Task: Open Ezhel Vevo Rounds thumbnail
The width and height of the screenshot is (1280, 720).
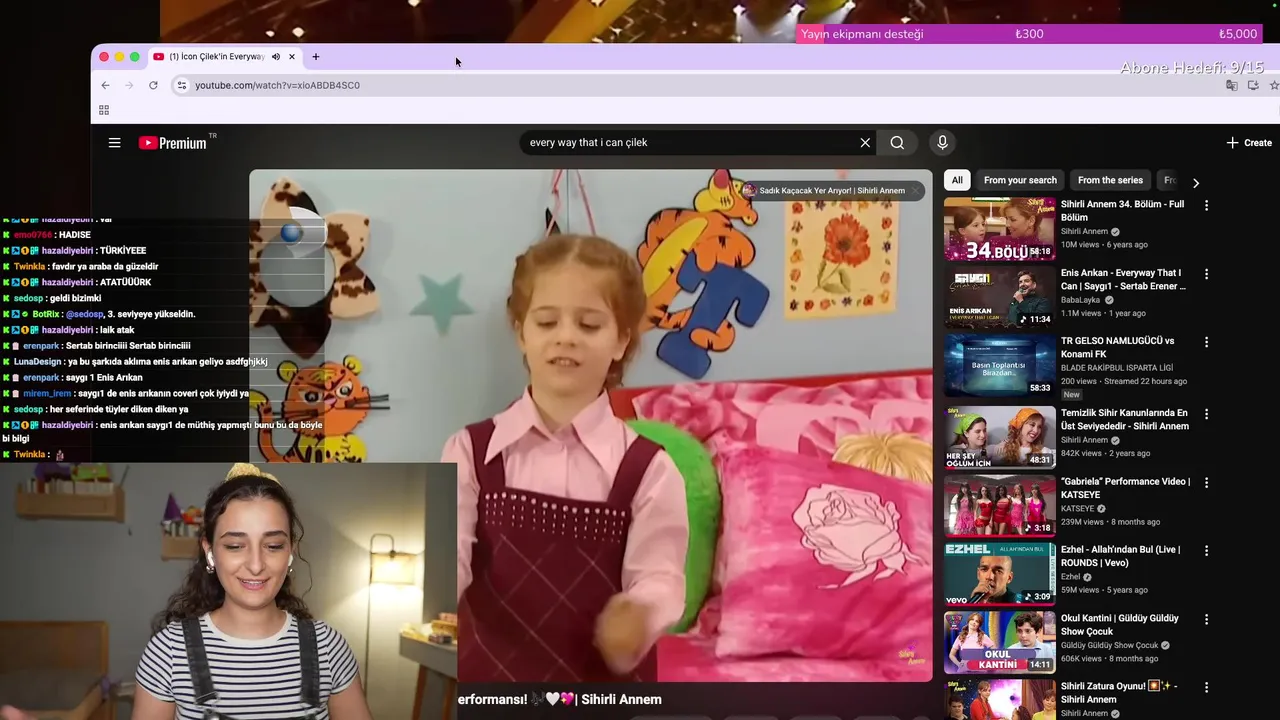Action: [x=999, y=574]
